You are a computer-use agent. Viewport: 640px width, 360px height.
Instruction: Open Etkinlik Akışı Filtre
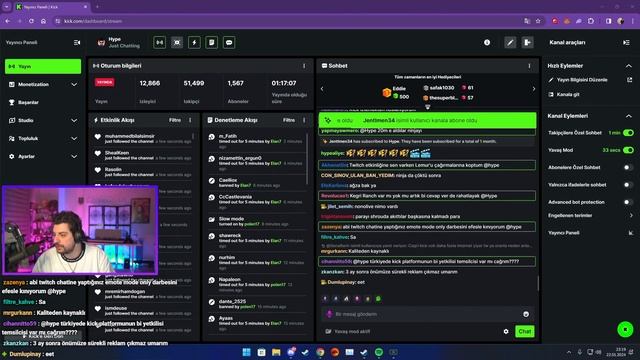coord(175,120)
